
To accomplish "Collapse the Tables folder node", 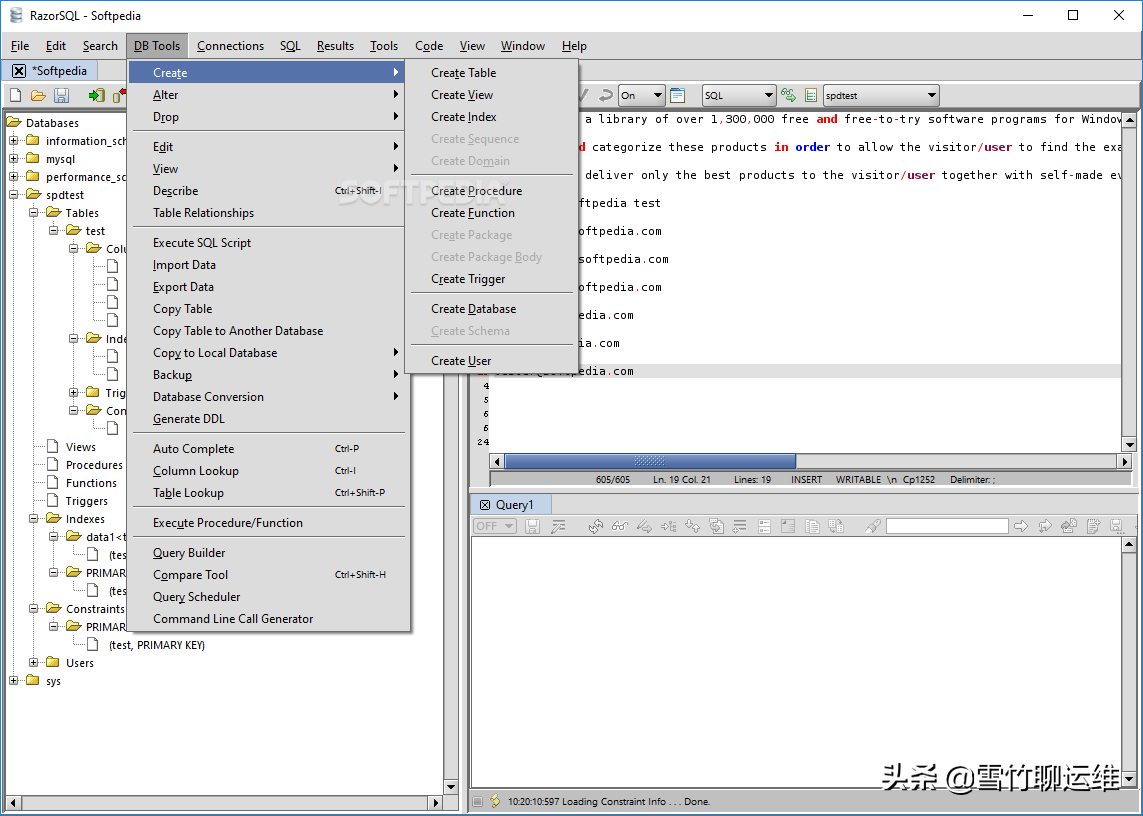I will coord(34,212).
